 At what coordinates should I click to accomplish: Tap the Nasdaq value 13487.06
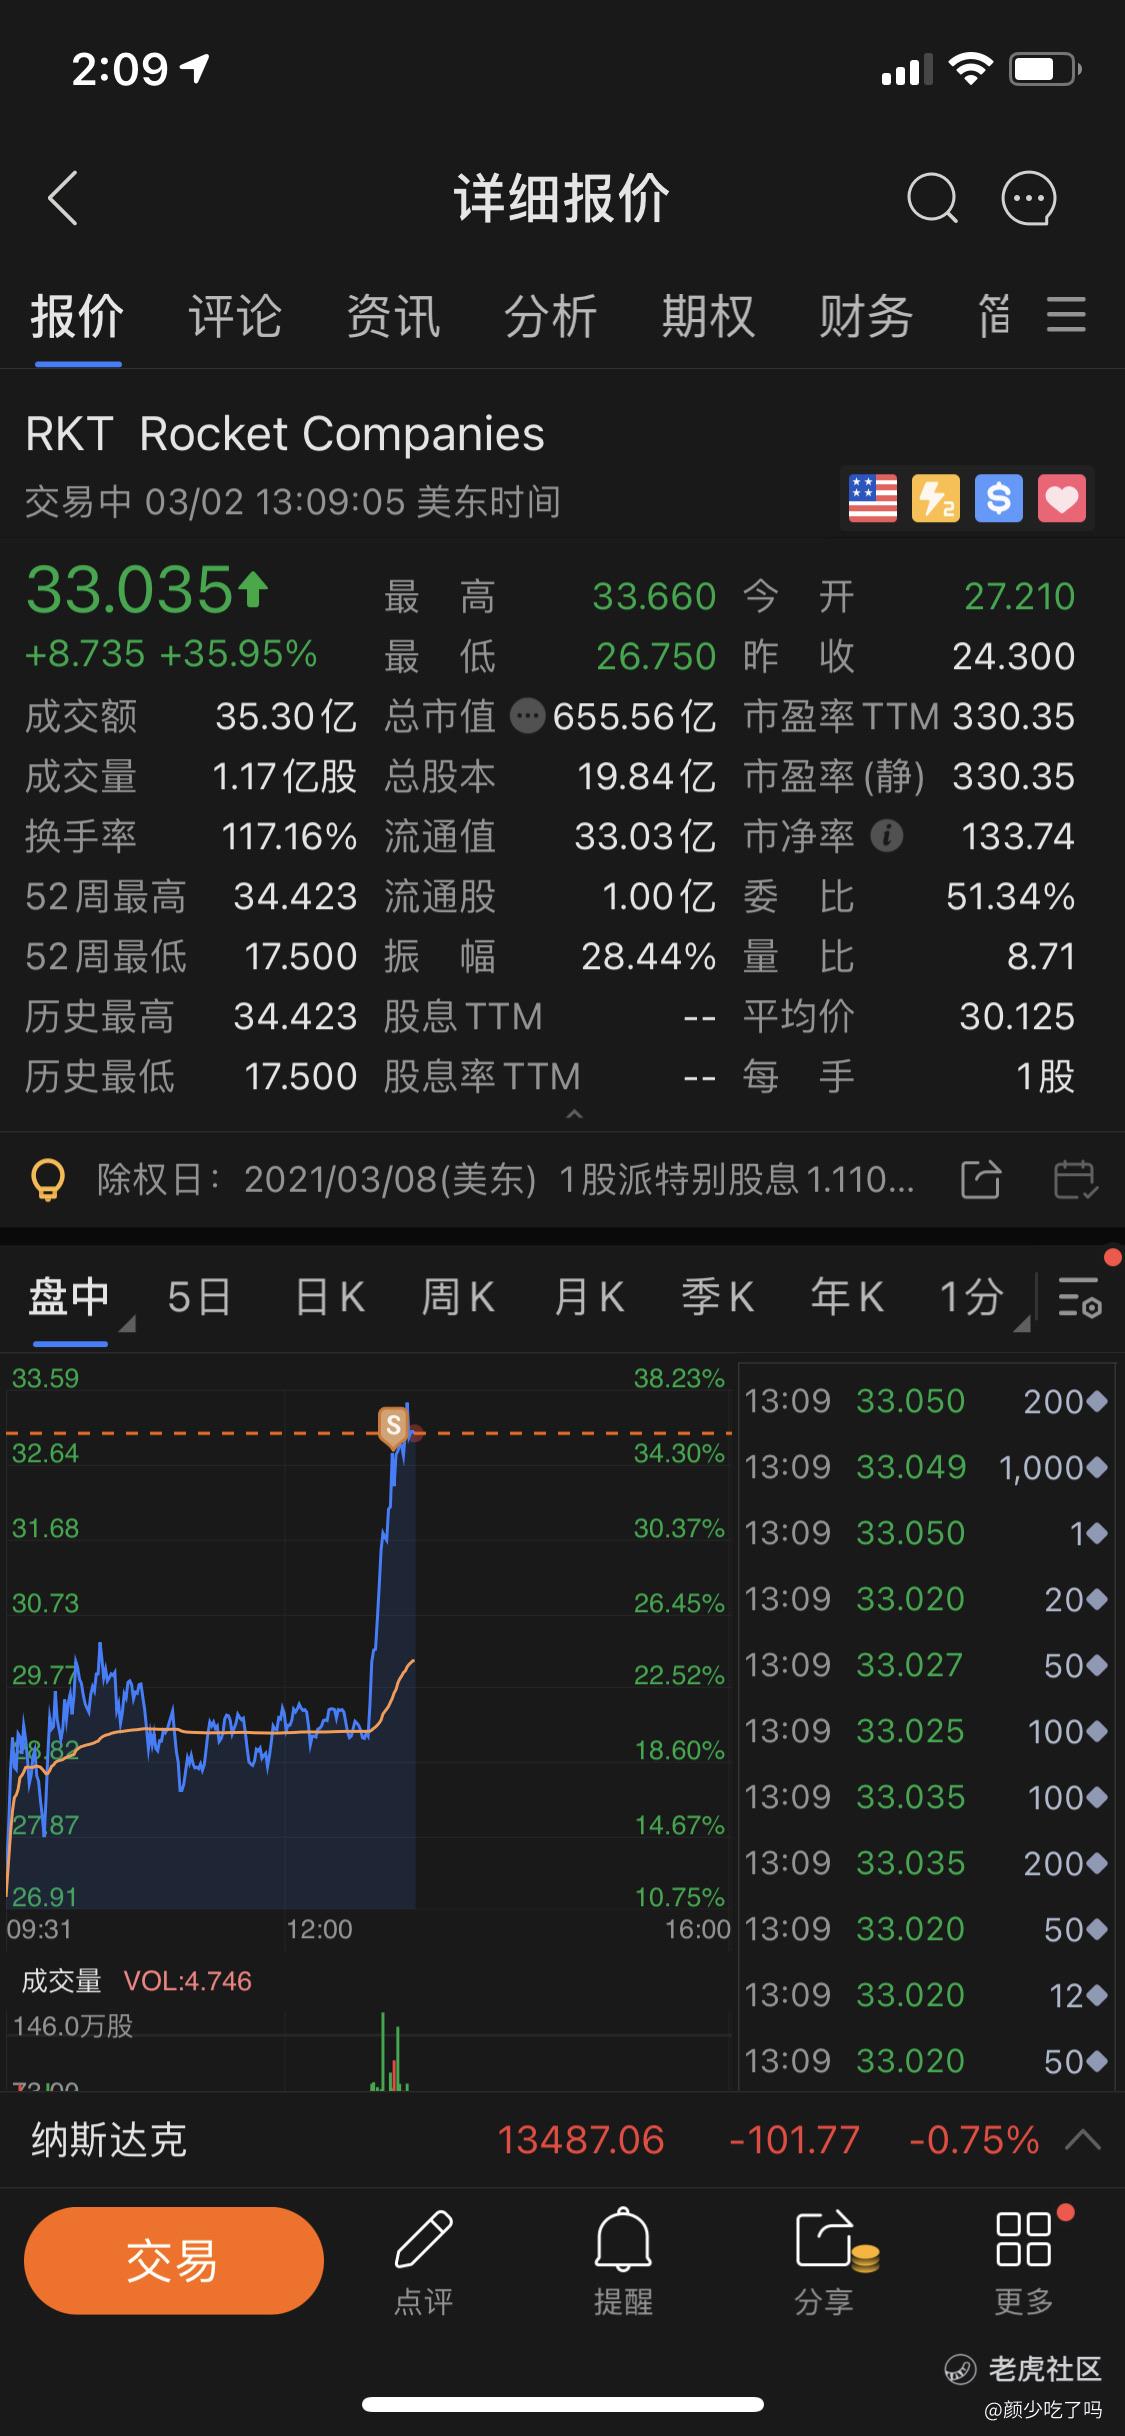coord(581,2141)
